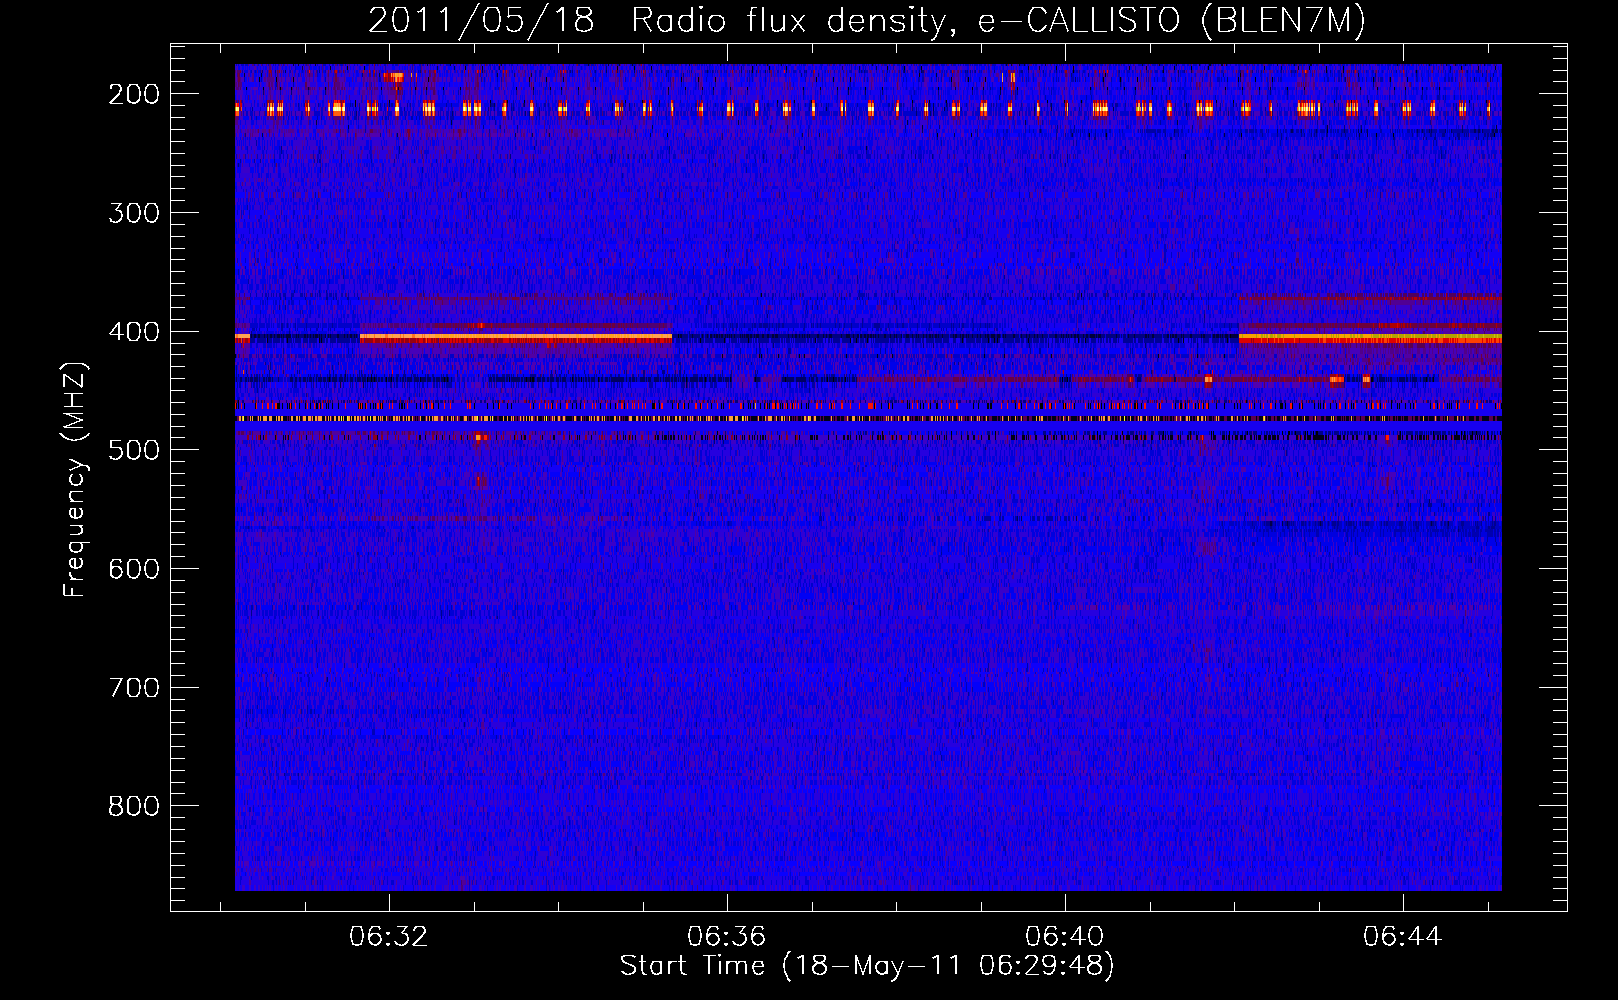Pick the 06:44 time tick label
The height and width of the screenshot is (1000, 1618).
(1402, 936)
